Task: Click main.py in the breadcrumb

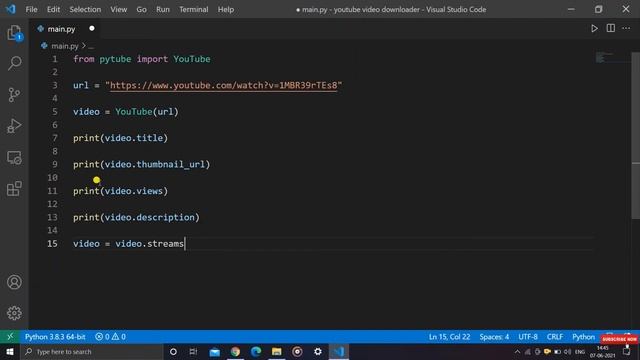Action: (64, 46)
